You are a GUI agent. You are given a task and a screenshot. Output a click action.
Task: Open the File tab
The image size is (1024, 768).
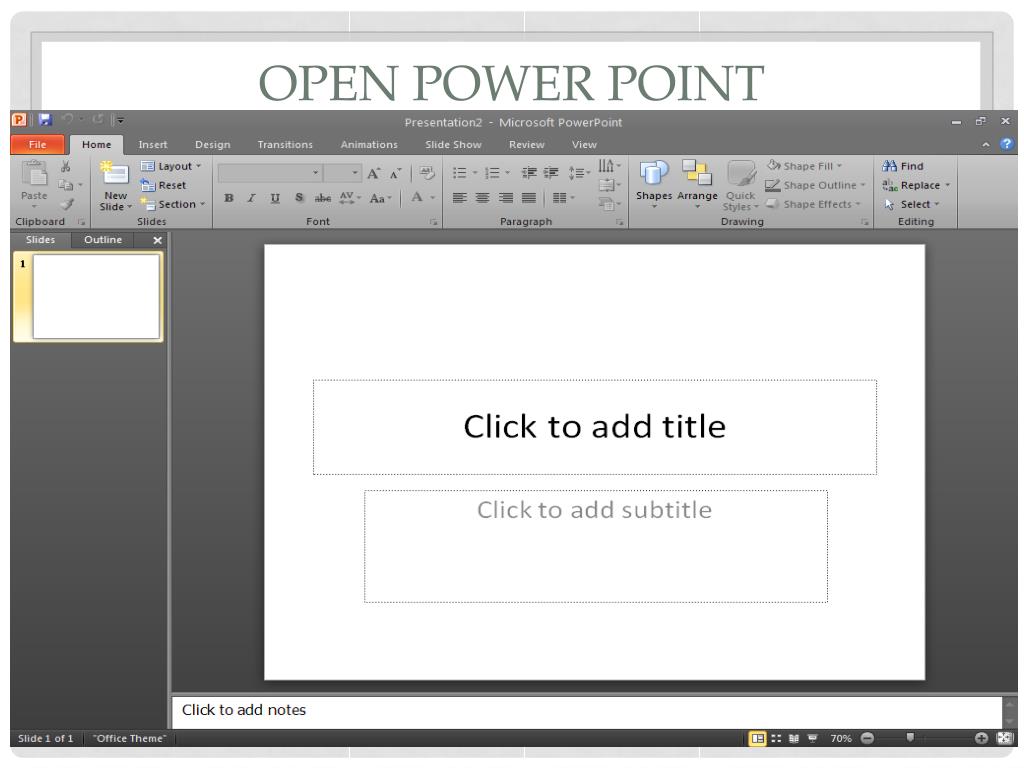(x=38, y=144)
